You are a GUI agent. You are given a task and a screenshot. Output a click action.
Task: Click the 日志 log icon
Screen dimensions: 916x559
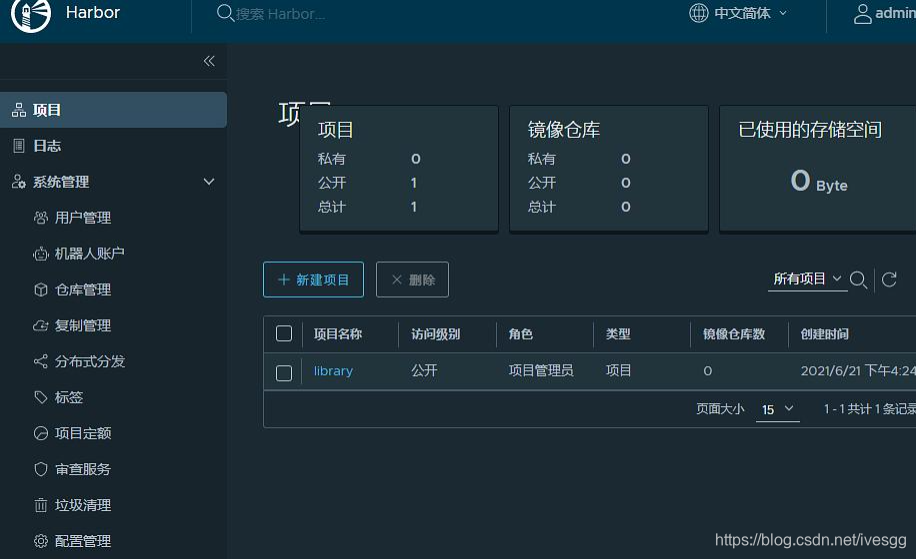[19, 146]
